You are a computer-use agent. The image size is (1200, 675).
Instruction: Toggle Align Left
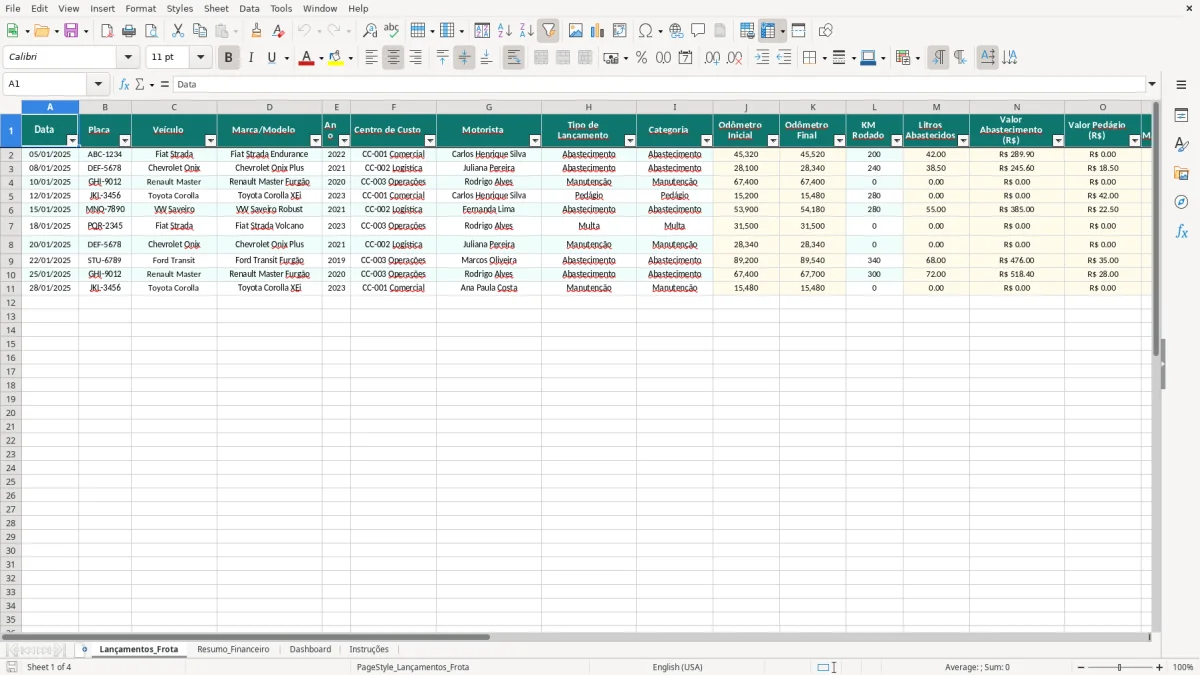tap(371, 58)
